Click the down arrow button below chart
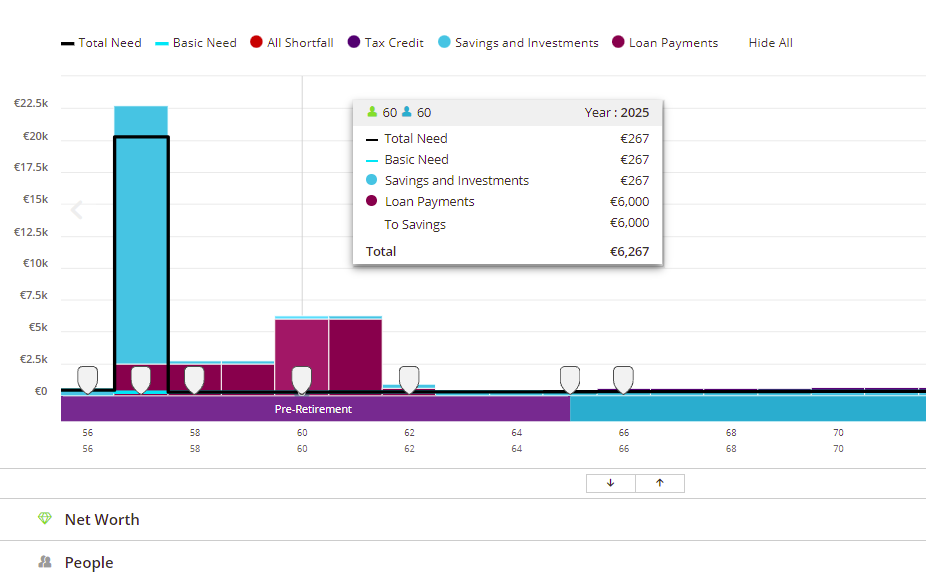926x574 pixels. pyautogui.click(x=611, y=483)
